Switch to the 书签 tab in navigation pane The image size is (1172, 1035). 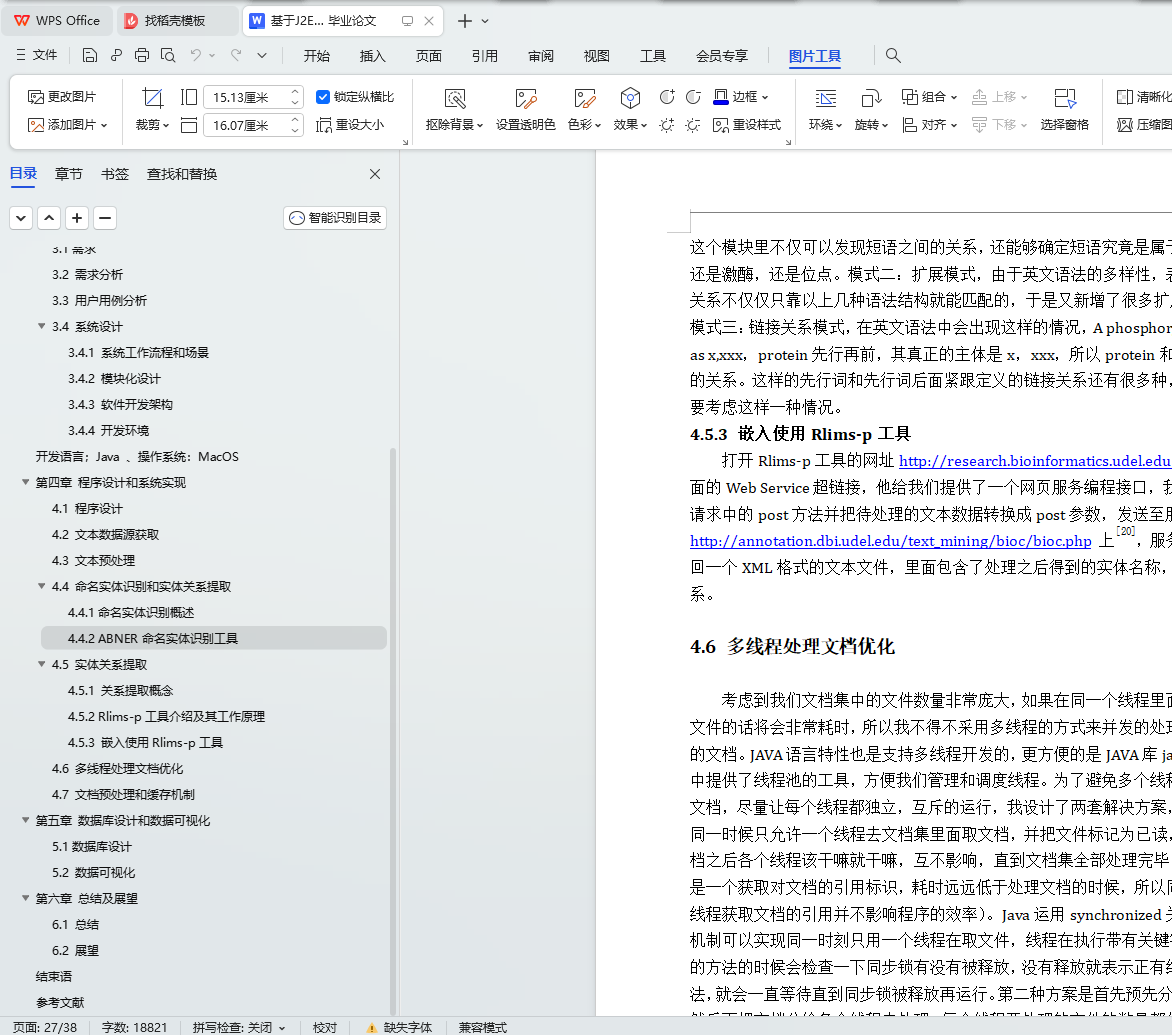(x=115, y=174)
